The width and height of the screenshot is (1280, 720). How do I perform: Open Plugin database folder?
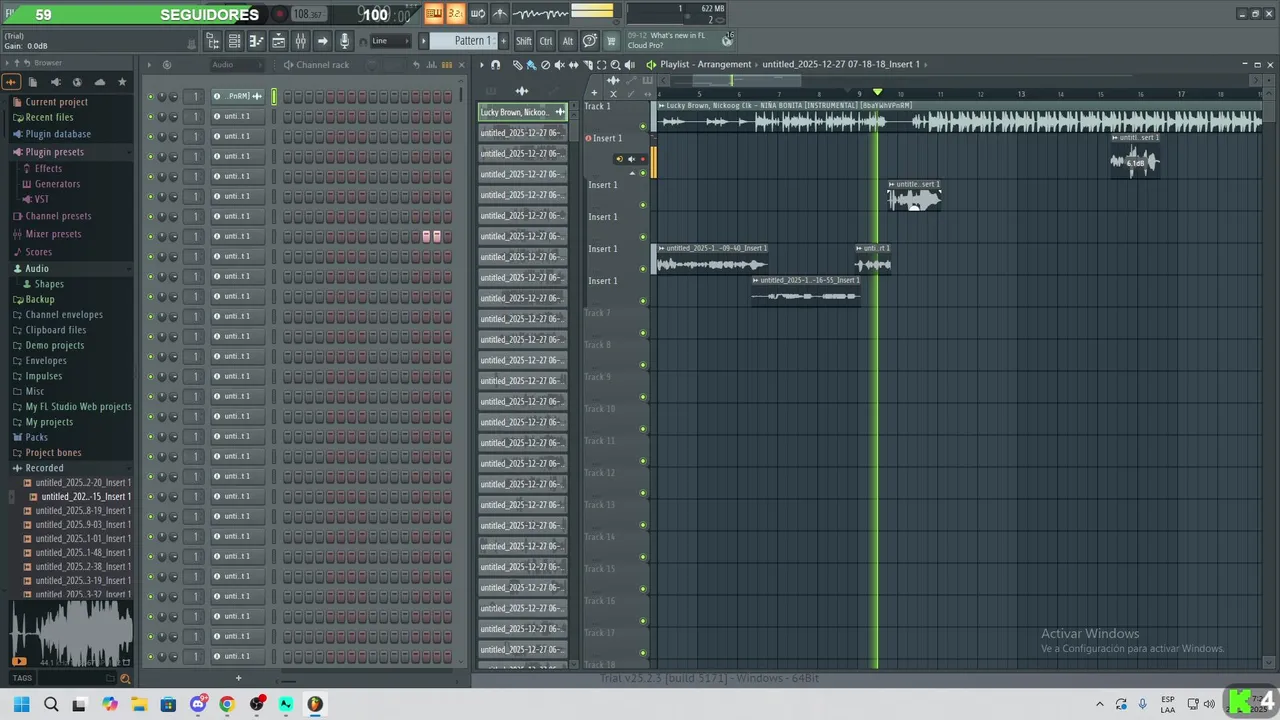[57, 134]
